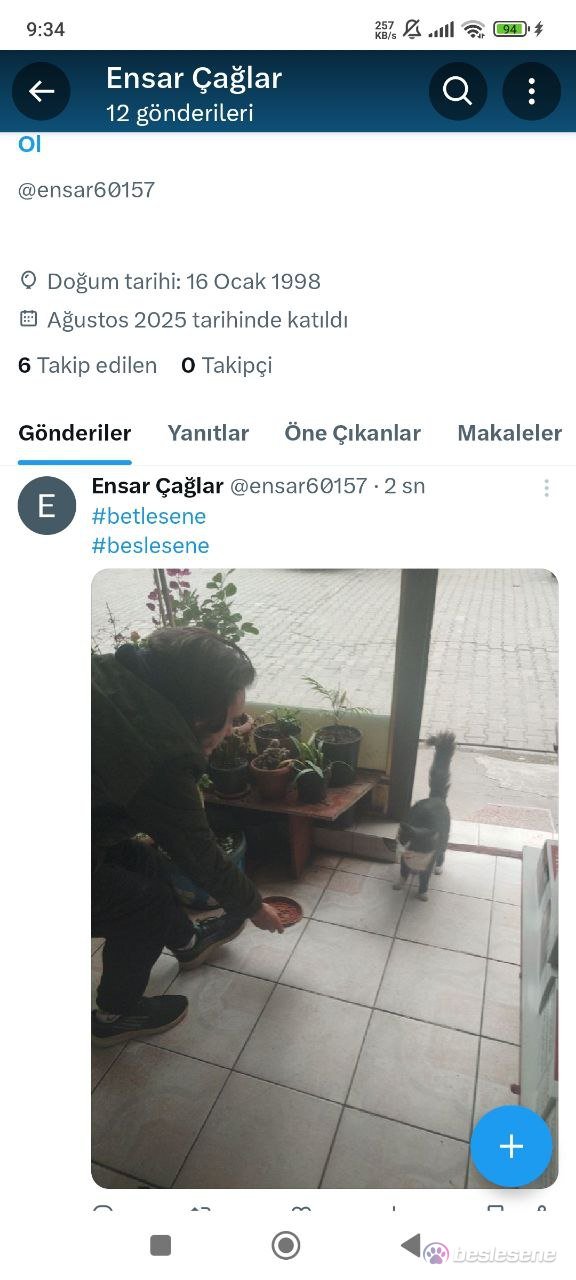Image resolution: width=576 pixels, height=1280 pixels.
Task: Tap the back arrow icon
Action: click(41, 92)
